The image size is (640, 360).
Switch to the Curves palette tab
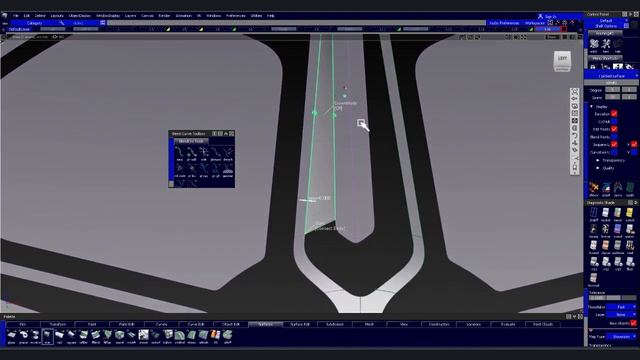pyautogui.click(x=161, y=324)
